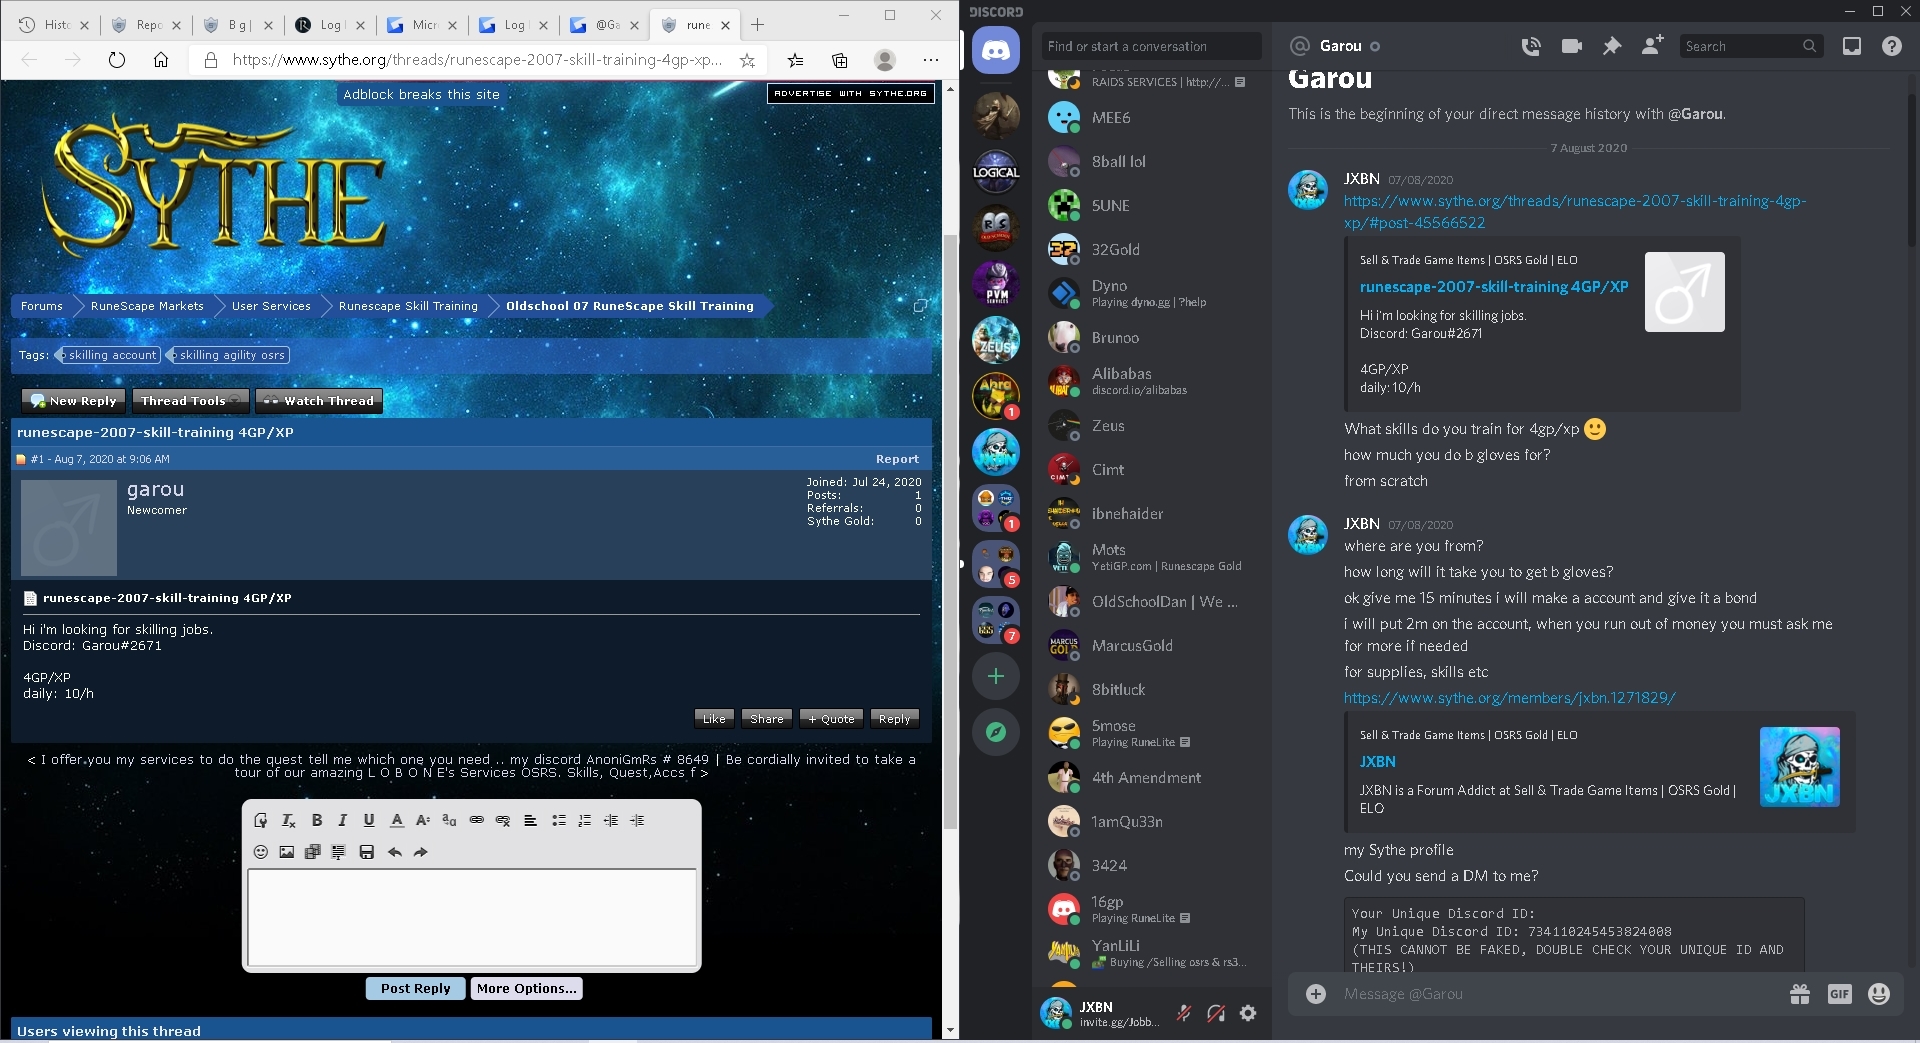The height and width of the screenshot is (1043, 1920).
Task: Start a video call with Garou
Action: click(x=1572, y=46)
